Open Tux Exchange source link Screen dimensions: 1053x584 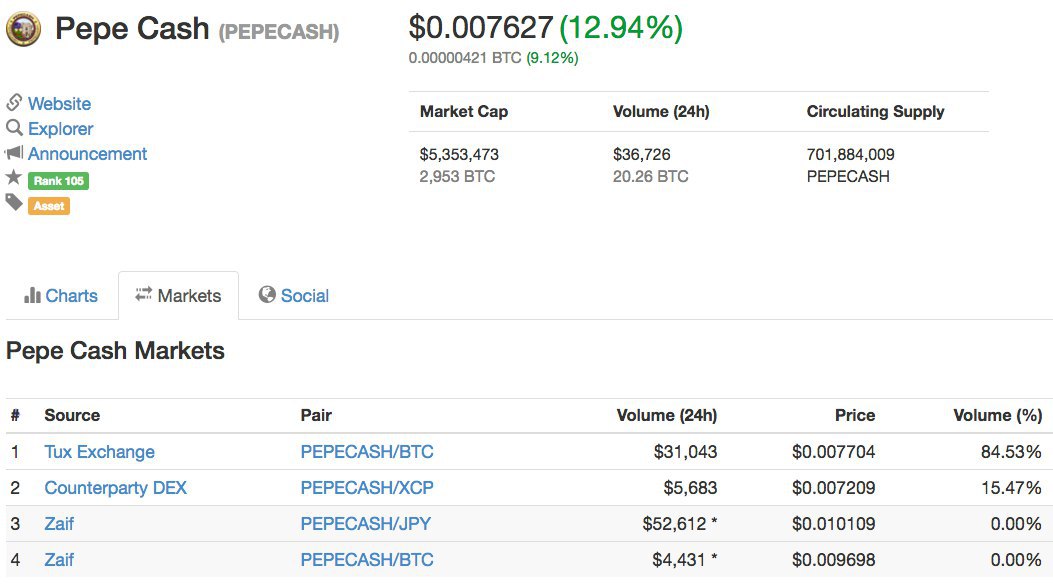99,452
